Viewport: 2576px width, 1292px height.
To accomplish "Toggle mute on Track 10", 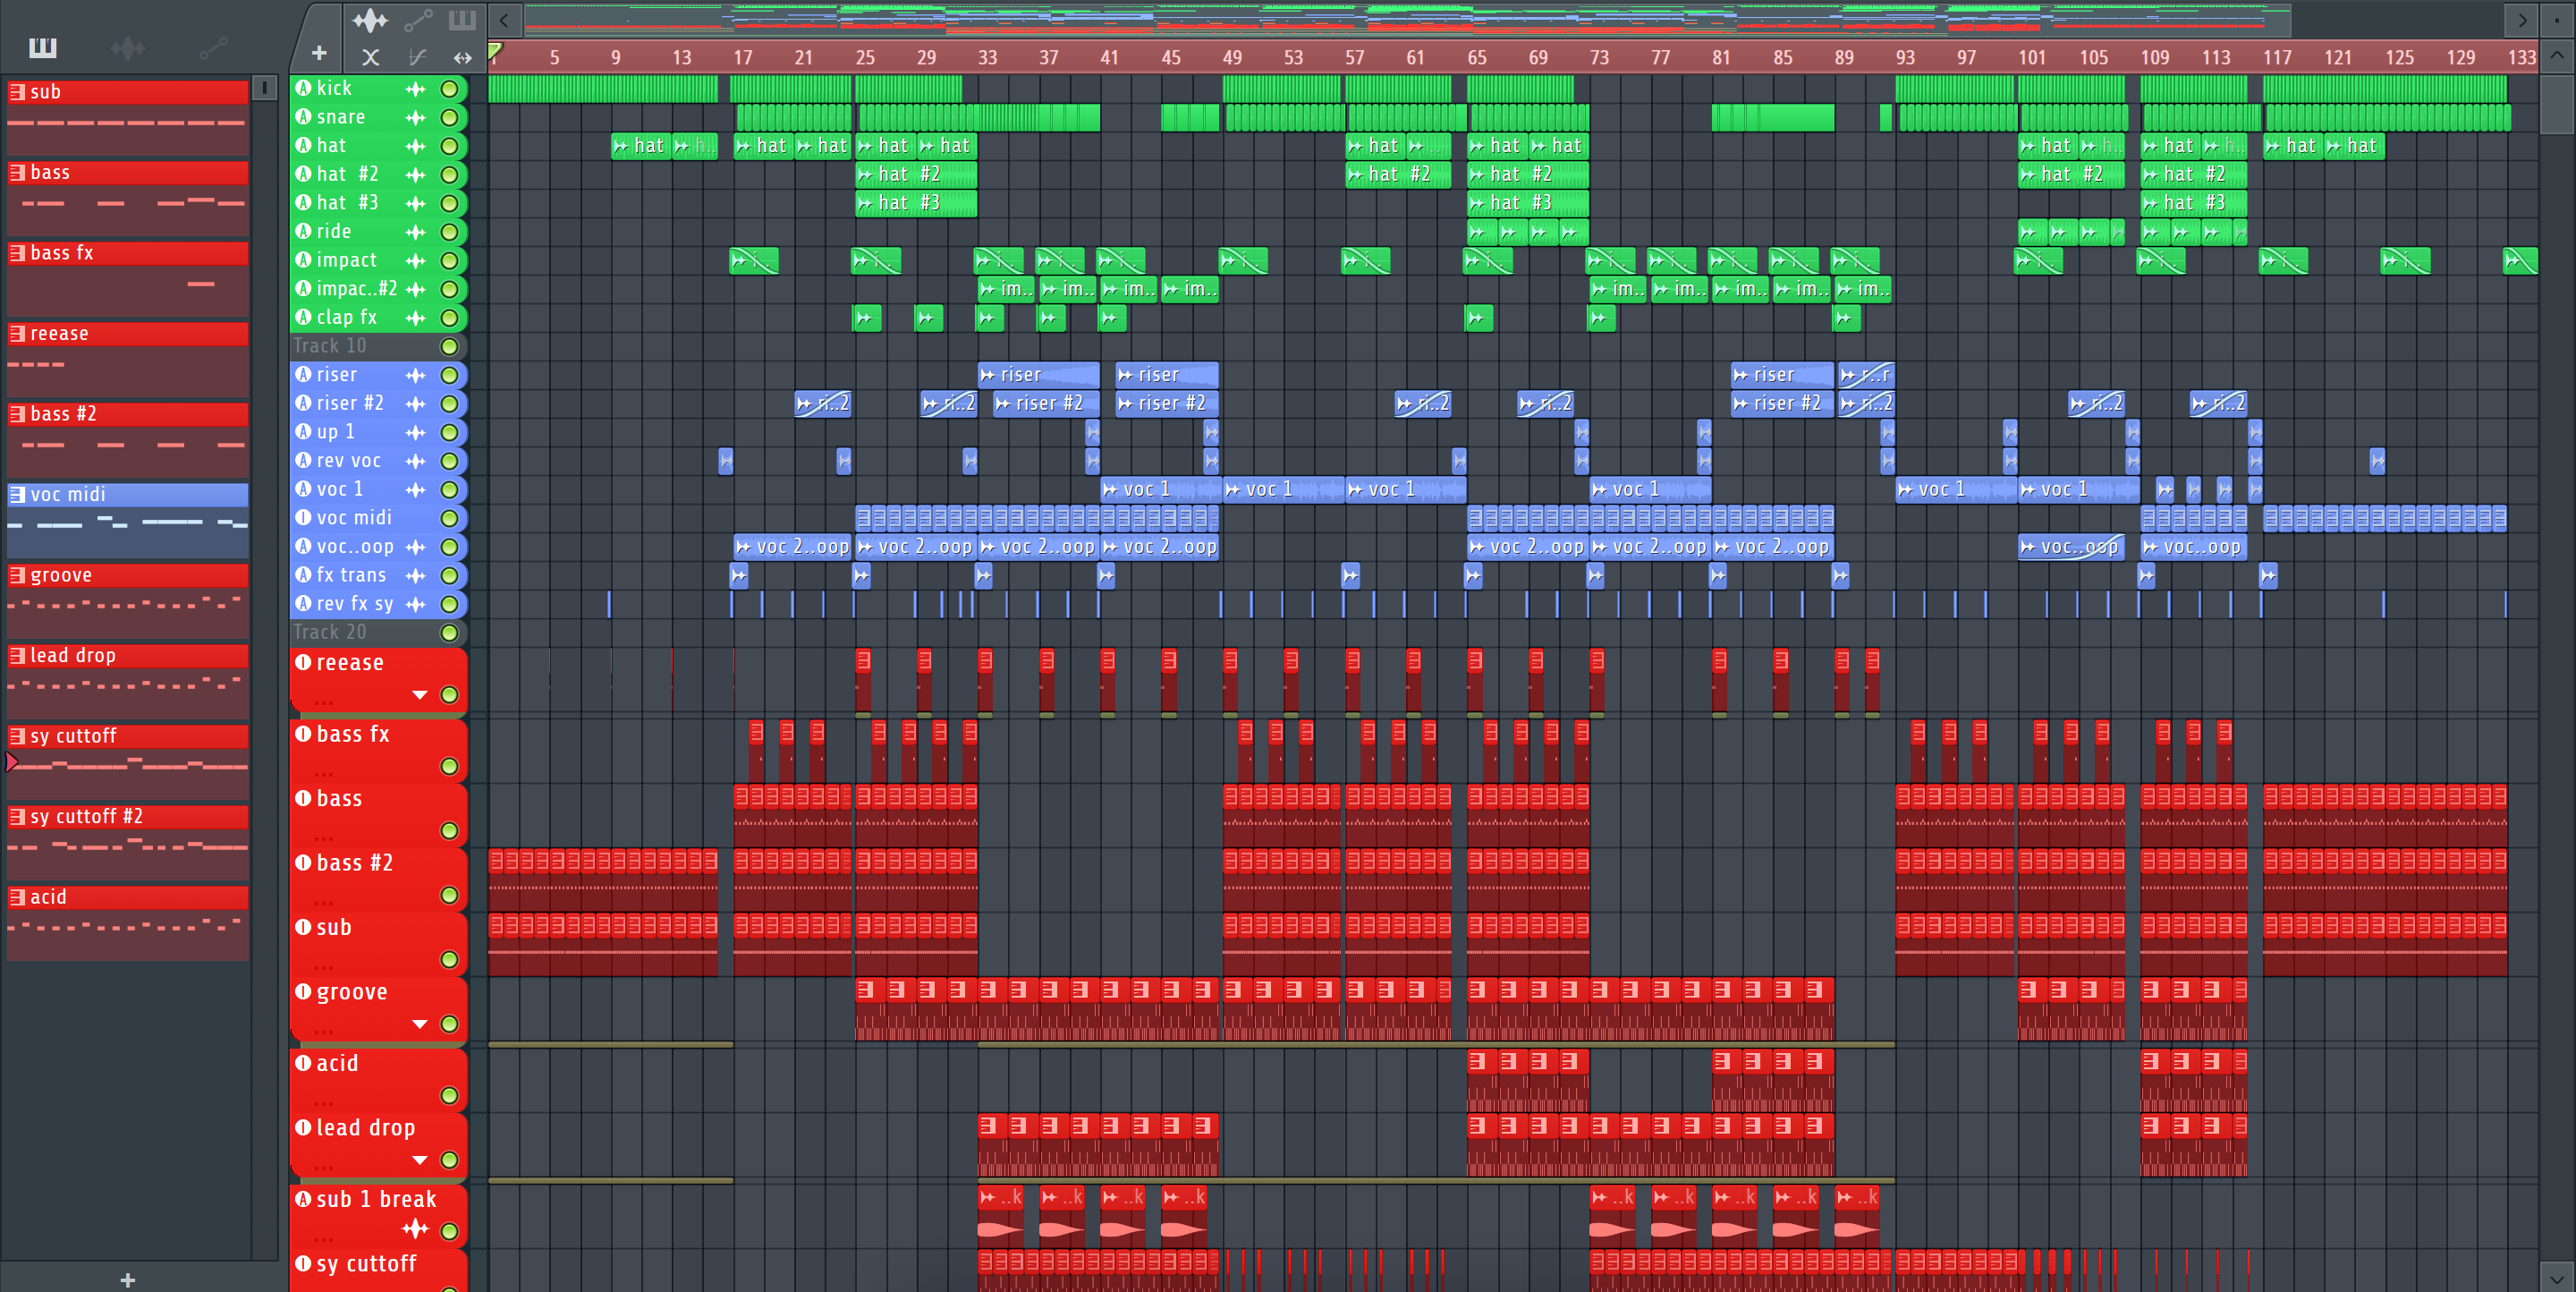I will (450, 346).
